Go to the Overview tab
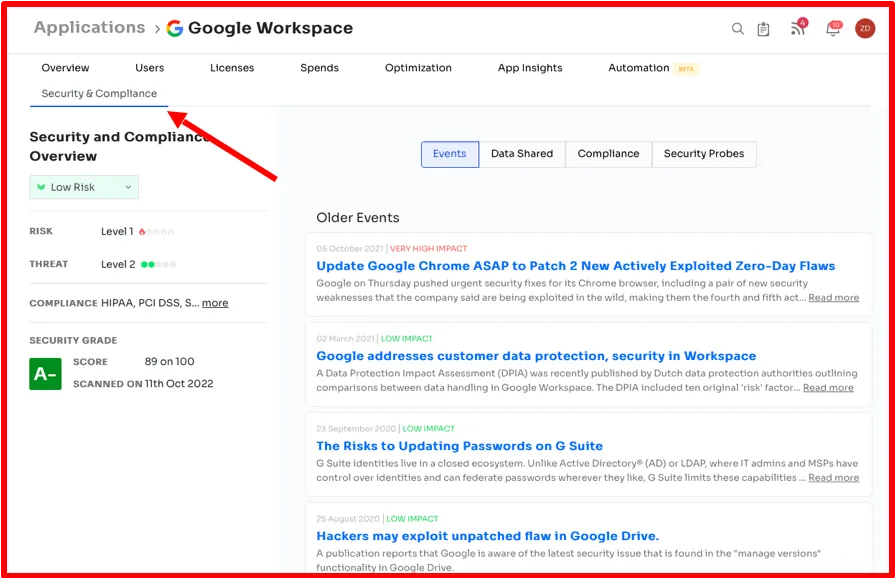The image size is (896, 578). [65, 68]
